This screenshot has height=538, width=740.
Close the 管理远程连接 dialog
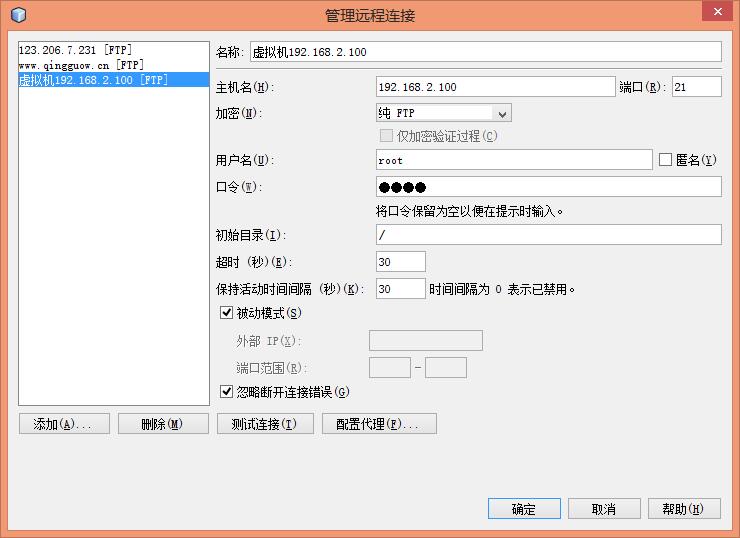click(718, 11)
